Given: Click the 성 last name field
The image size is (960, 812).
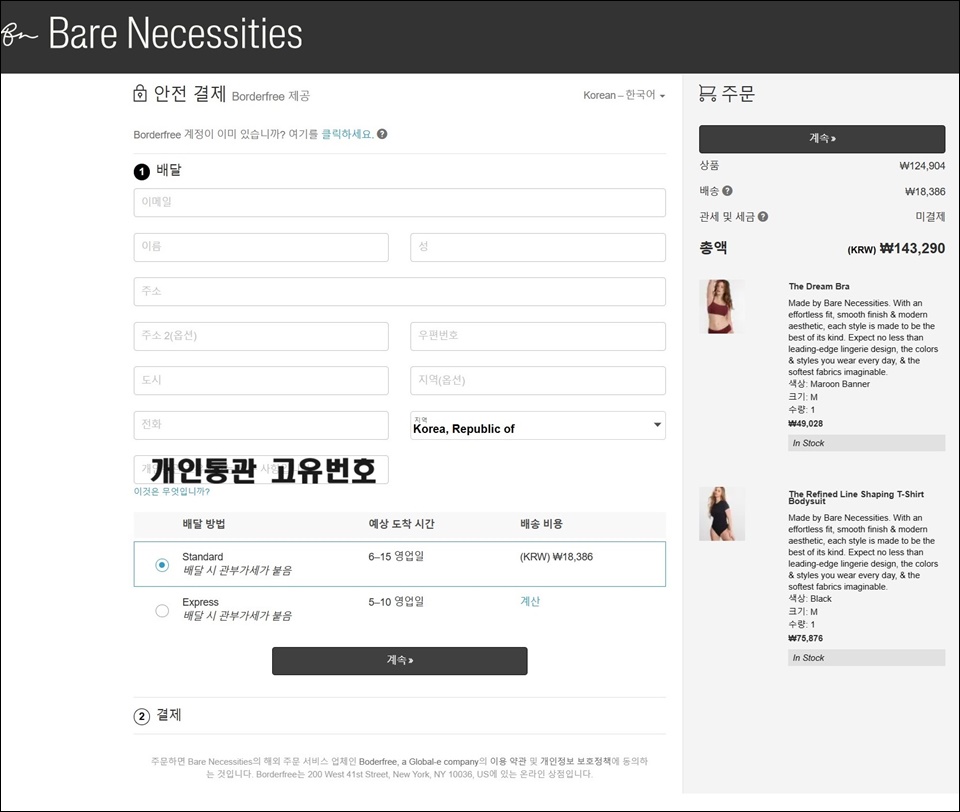Looking at the screenshot, I should [538, 247].
